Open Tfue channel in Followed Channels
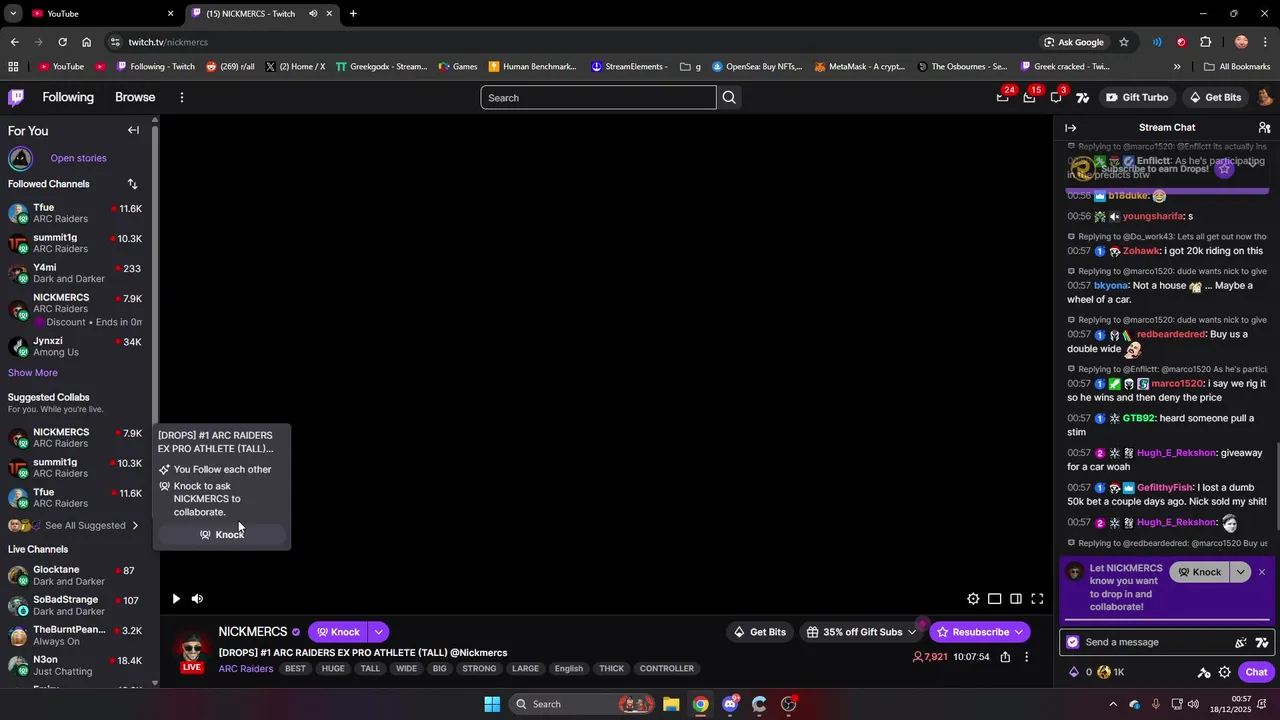This screenshot has width=1280, height=720. [75, 214]
